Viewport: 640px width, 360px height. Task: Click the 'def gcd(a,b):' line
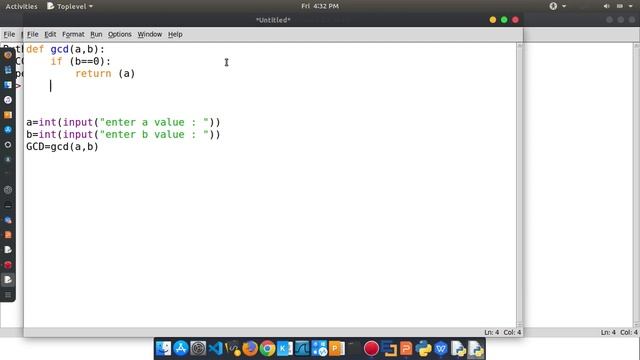(65, 49)
